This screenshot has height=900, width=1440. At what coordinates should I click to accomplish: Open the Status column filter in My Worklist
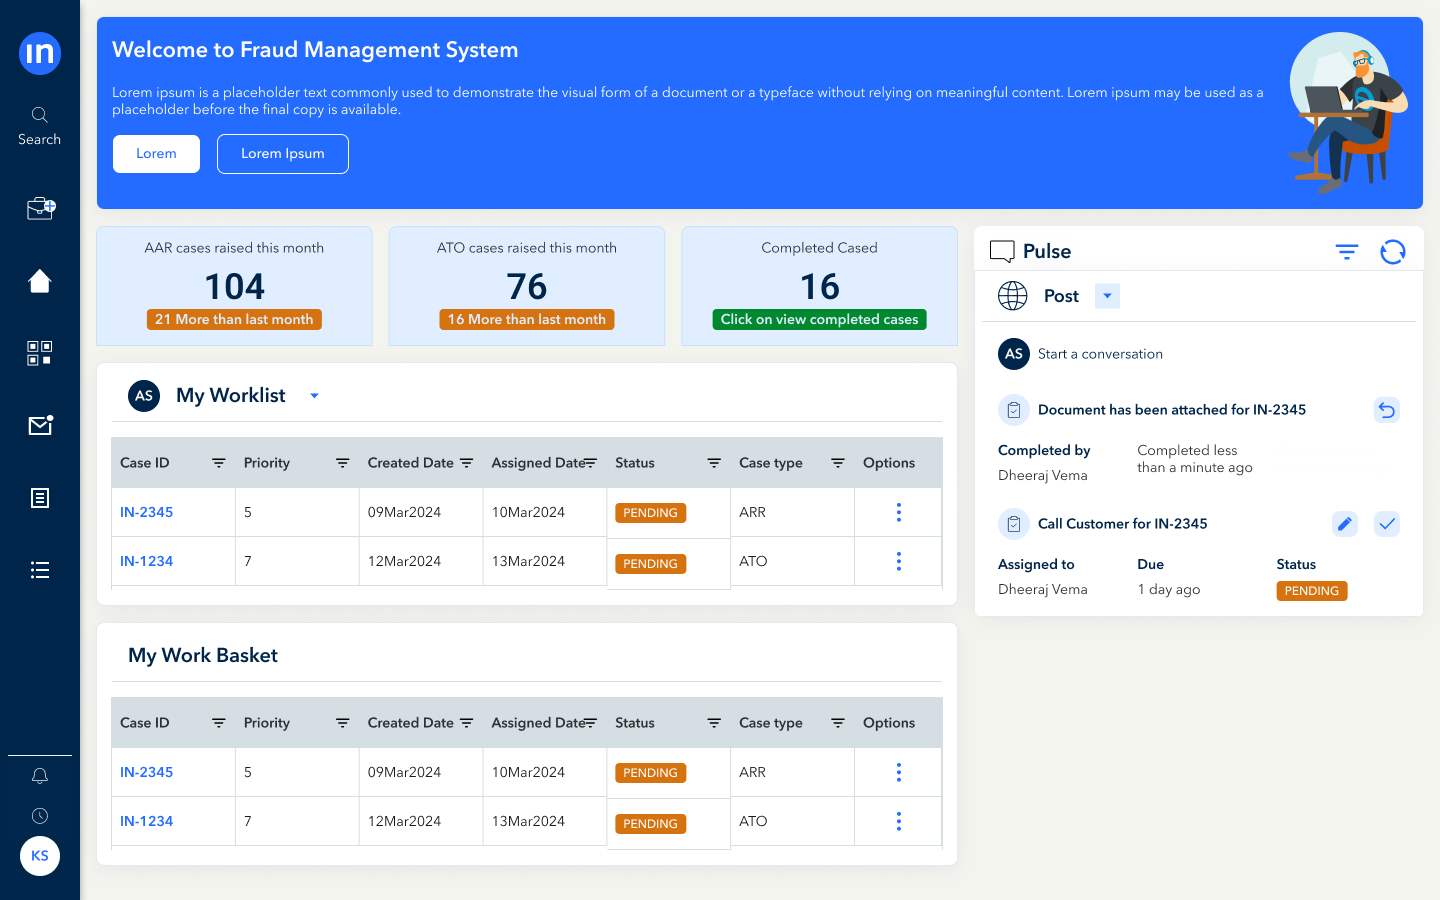pyautogui.click(x=714, y=463)
